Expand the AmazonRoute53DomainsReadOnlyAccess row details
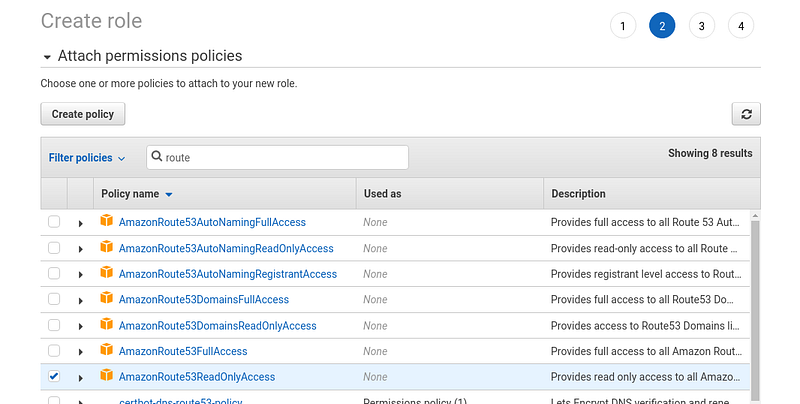 pyautogui.click(x=81, y=326)
